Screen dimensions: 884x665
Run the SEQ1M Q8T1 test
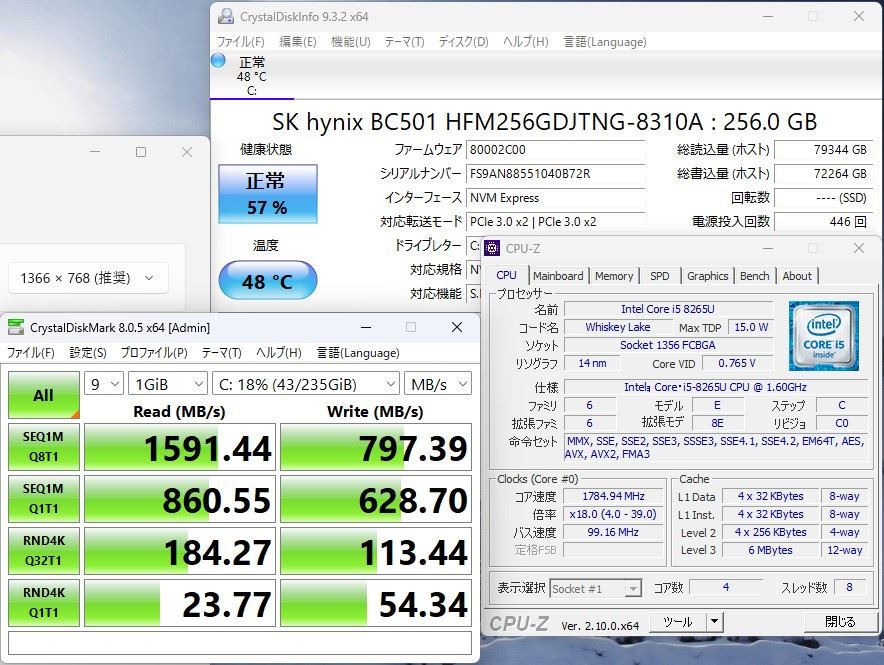pos(43,447)
